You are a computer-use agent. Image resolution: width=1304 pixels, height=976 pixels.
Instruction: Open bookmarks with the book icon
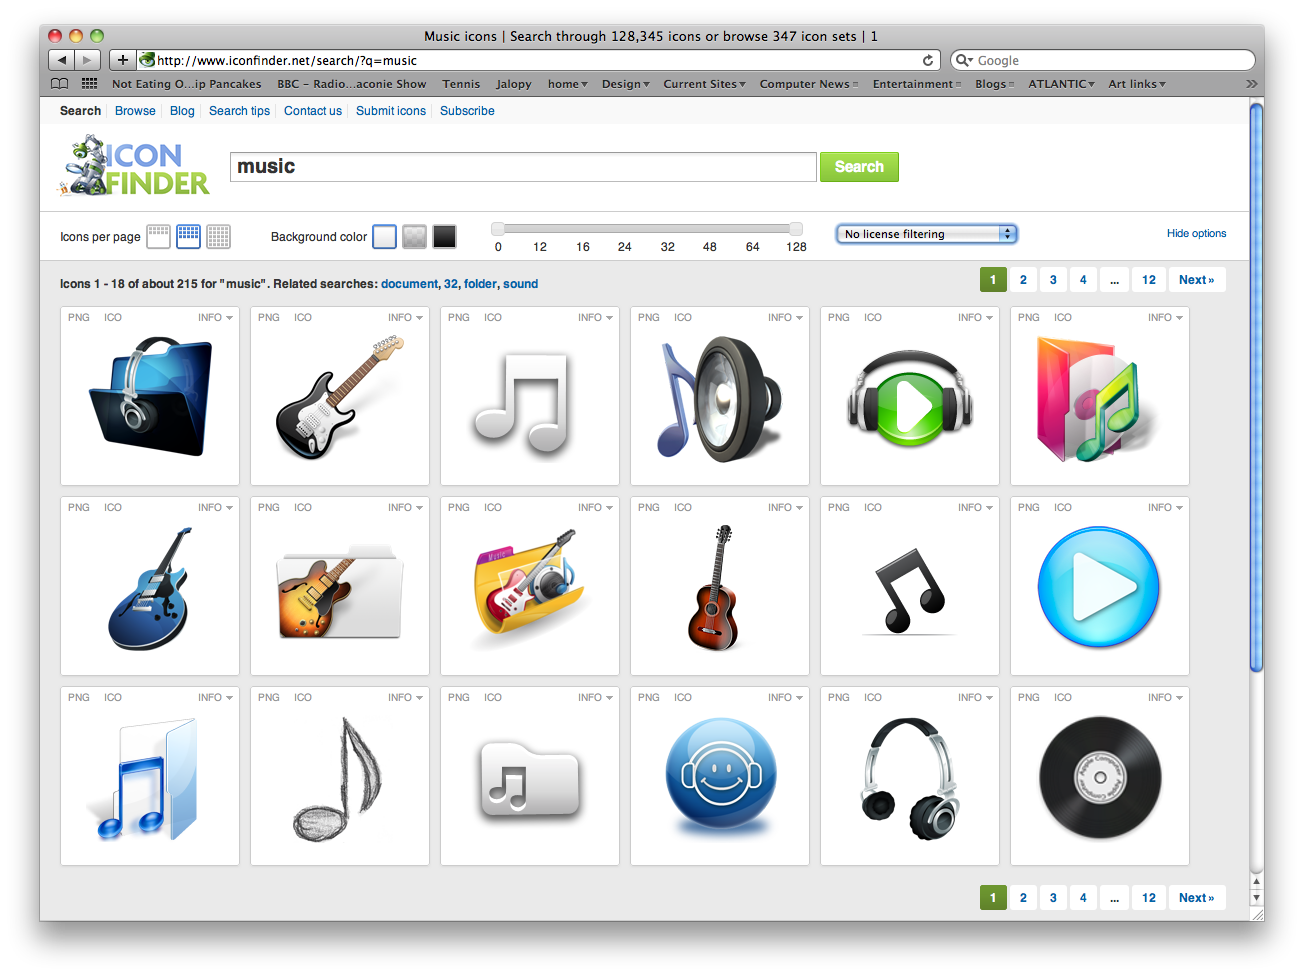pyautogui.click(x=59, y=84)
